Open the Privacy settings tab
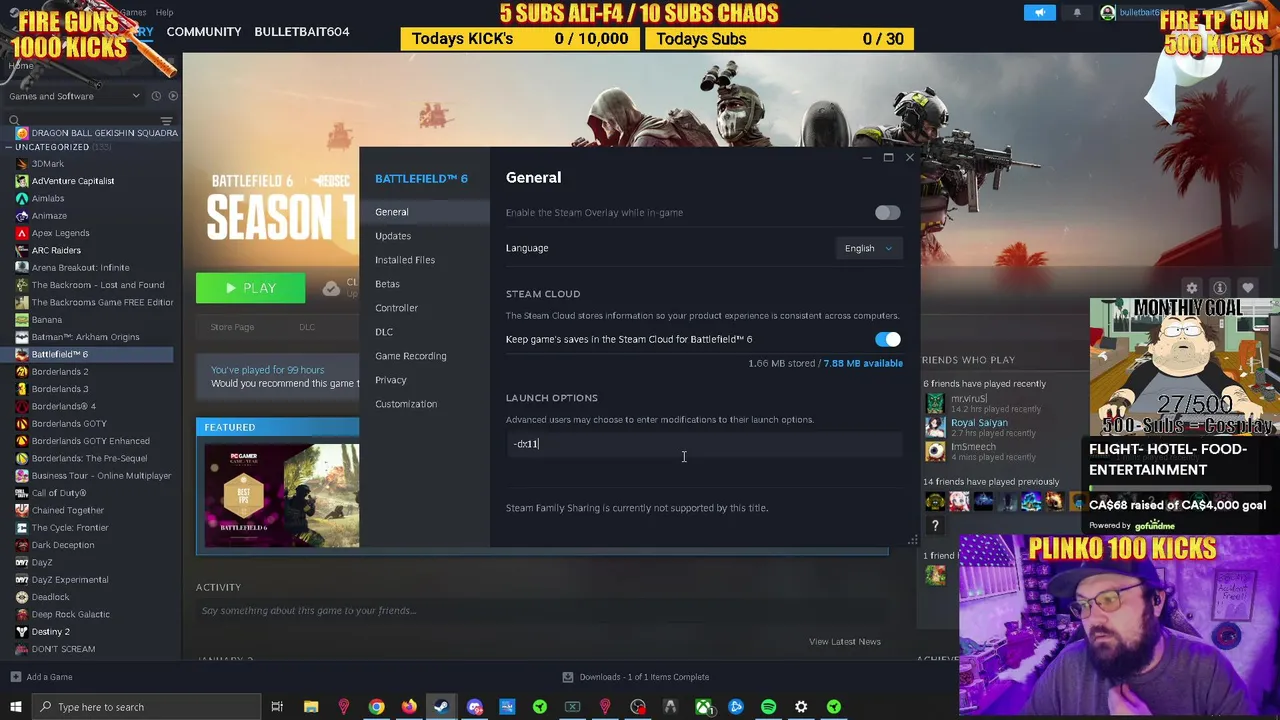Viewport: 1280px width, 720px height. (391, 380)
